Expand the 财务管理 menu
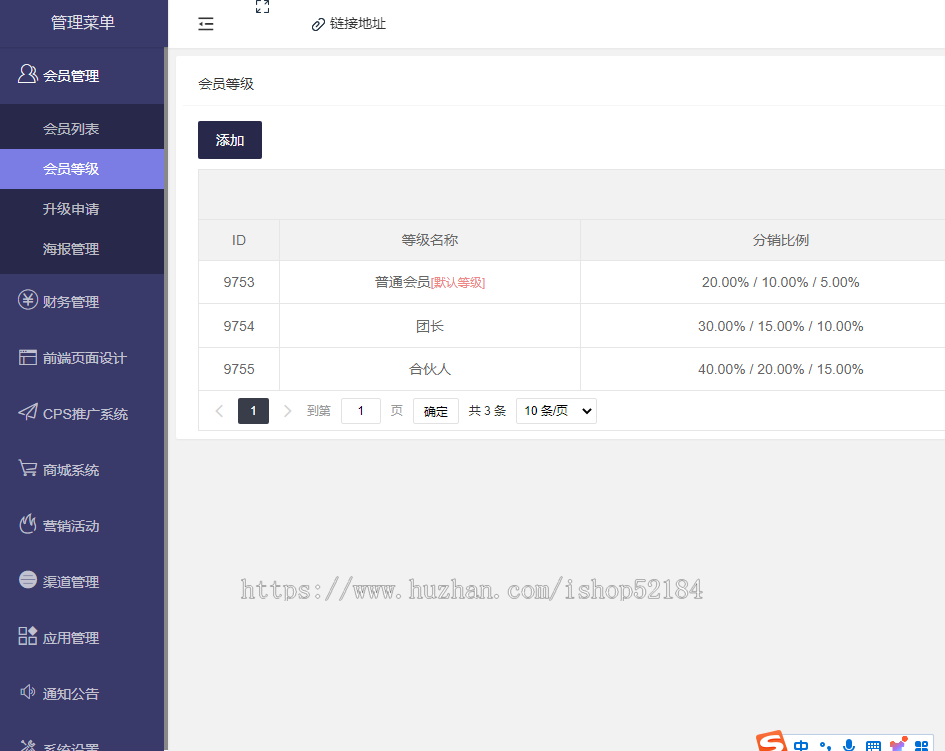Image resolution: width=945 pixels, height=751 pixels. [82, 301]
